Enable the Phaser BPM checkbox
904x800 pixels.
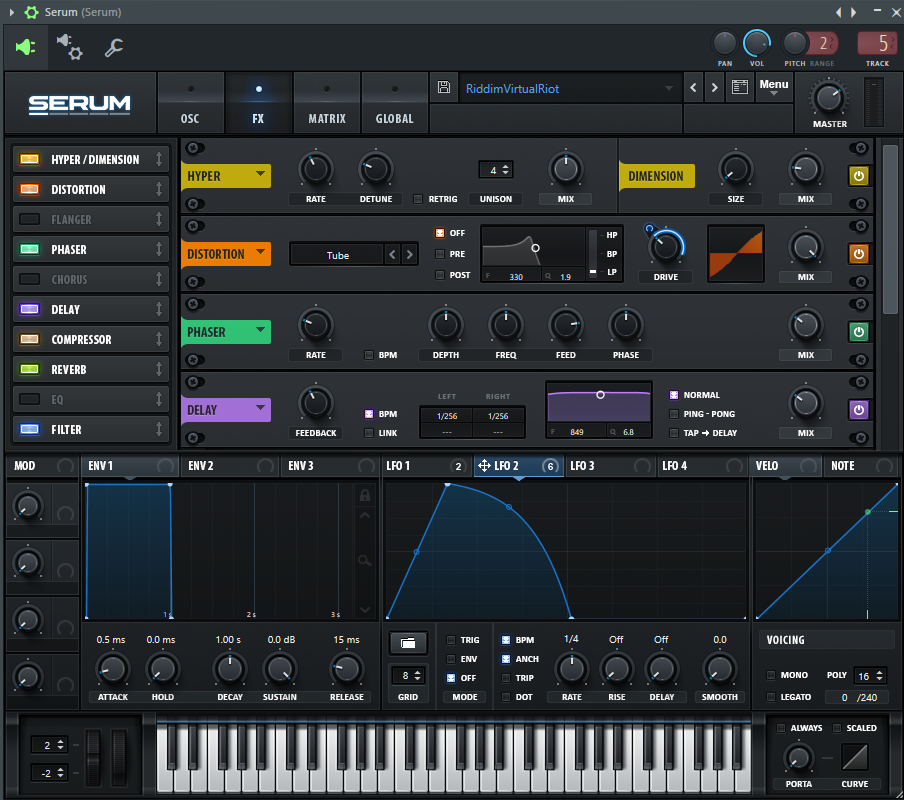(x=369, y=355)
